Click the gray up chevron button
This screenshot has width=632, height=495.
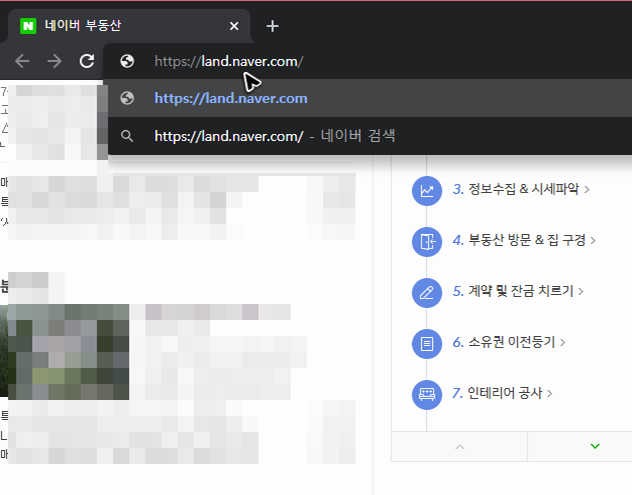pos(459,447)
